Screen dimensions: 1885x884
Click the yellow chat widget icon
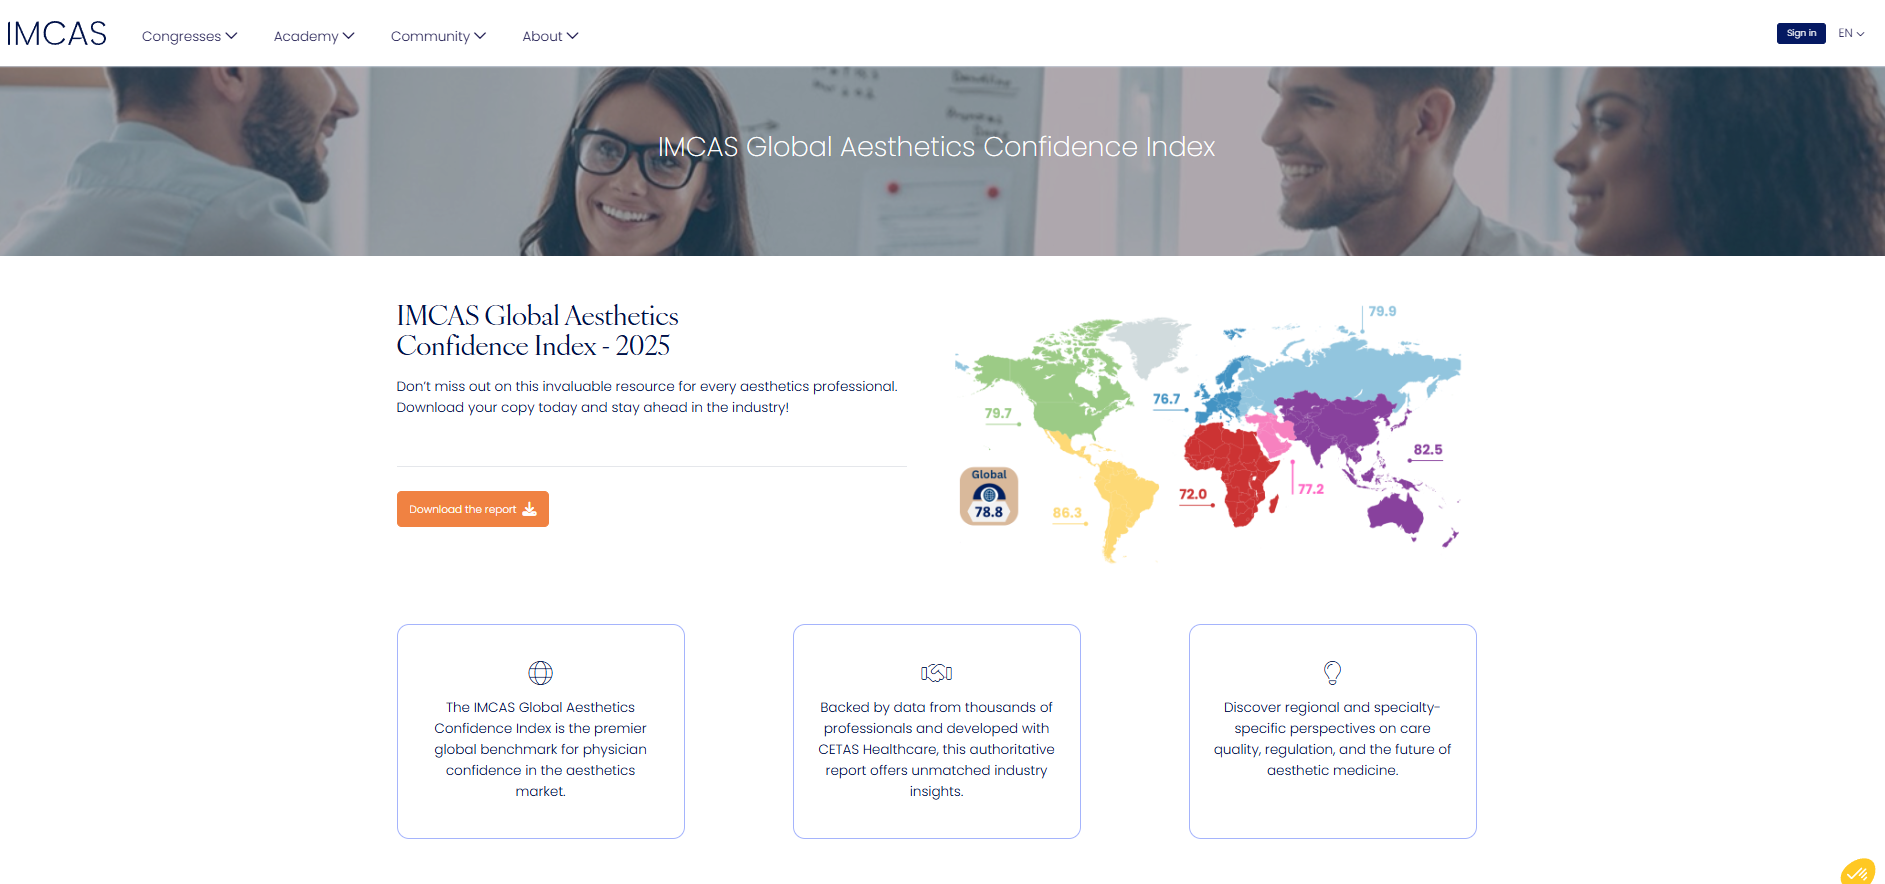pos(1858,872)
